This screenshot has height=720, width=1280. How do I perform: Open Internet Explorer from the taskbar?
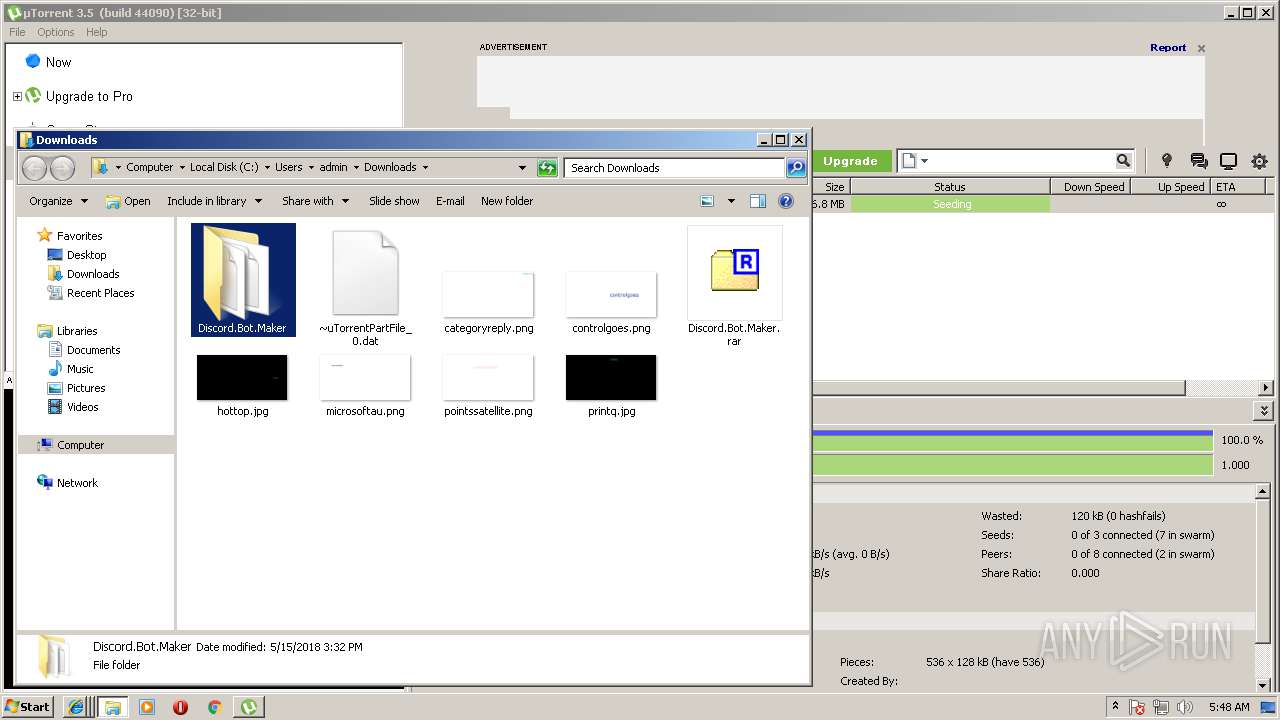click(x=76, y=707)
